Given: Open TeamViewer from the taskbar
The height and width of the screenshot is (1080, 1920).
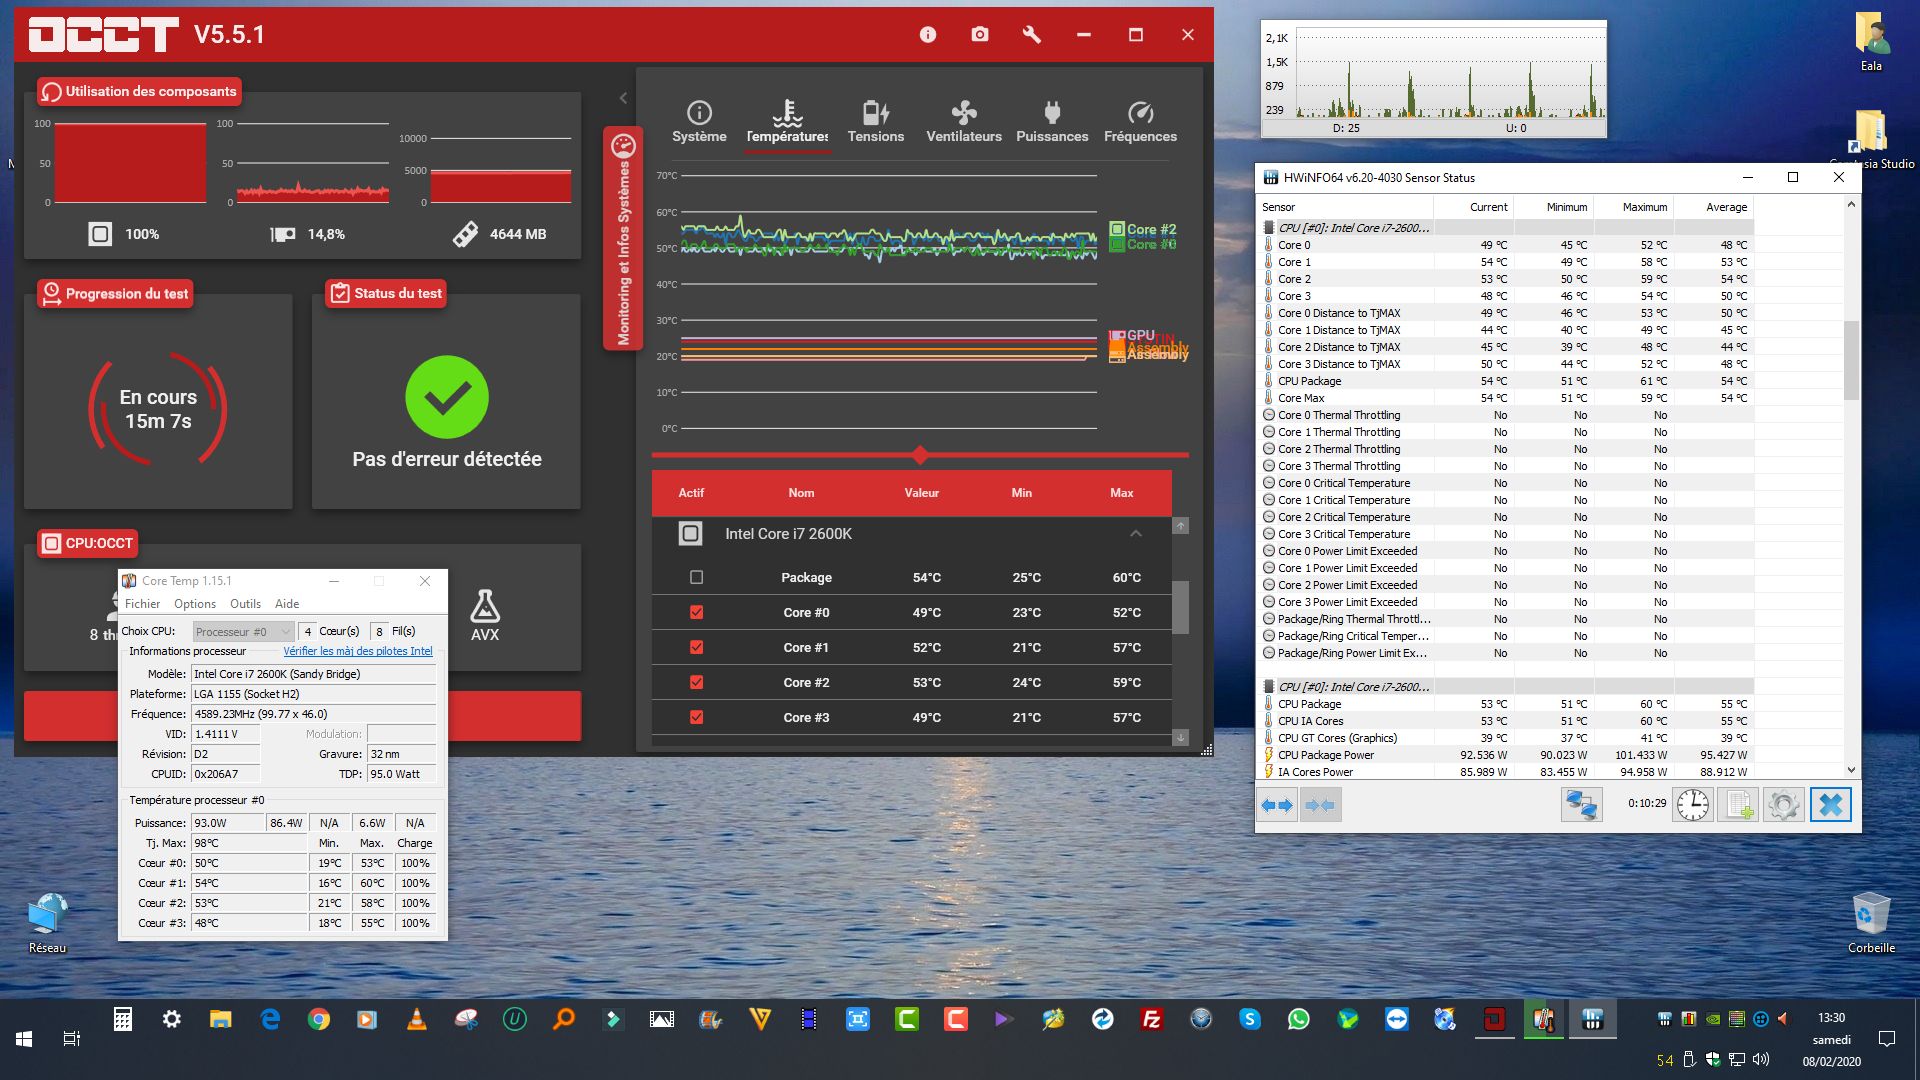Looking at the screenshot, I should coord(1396,1019).
